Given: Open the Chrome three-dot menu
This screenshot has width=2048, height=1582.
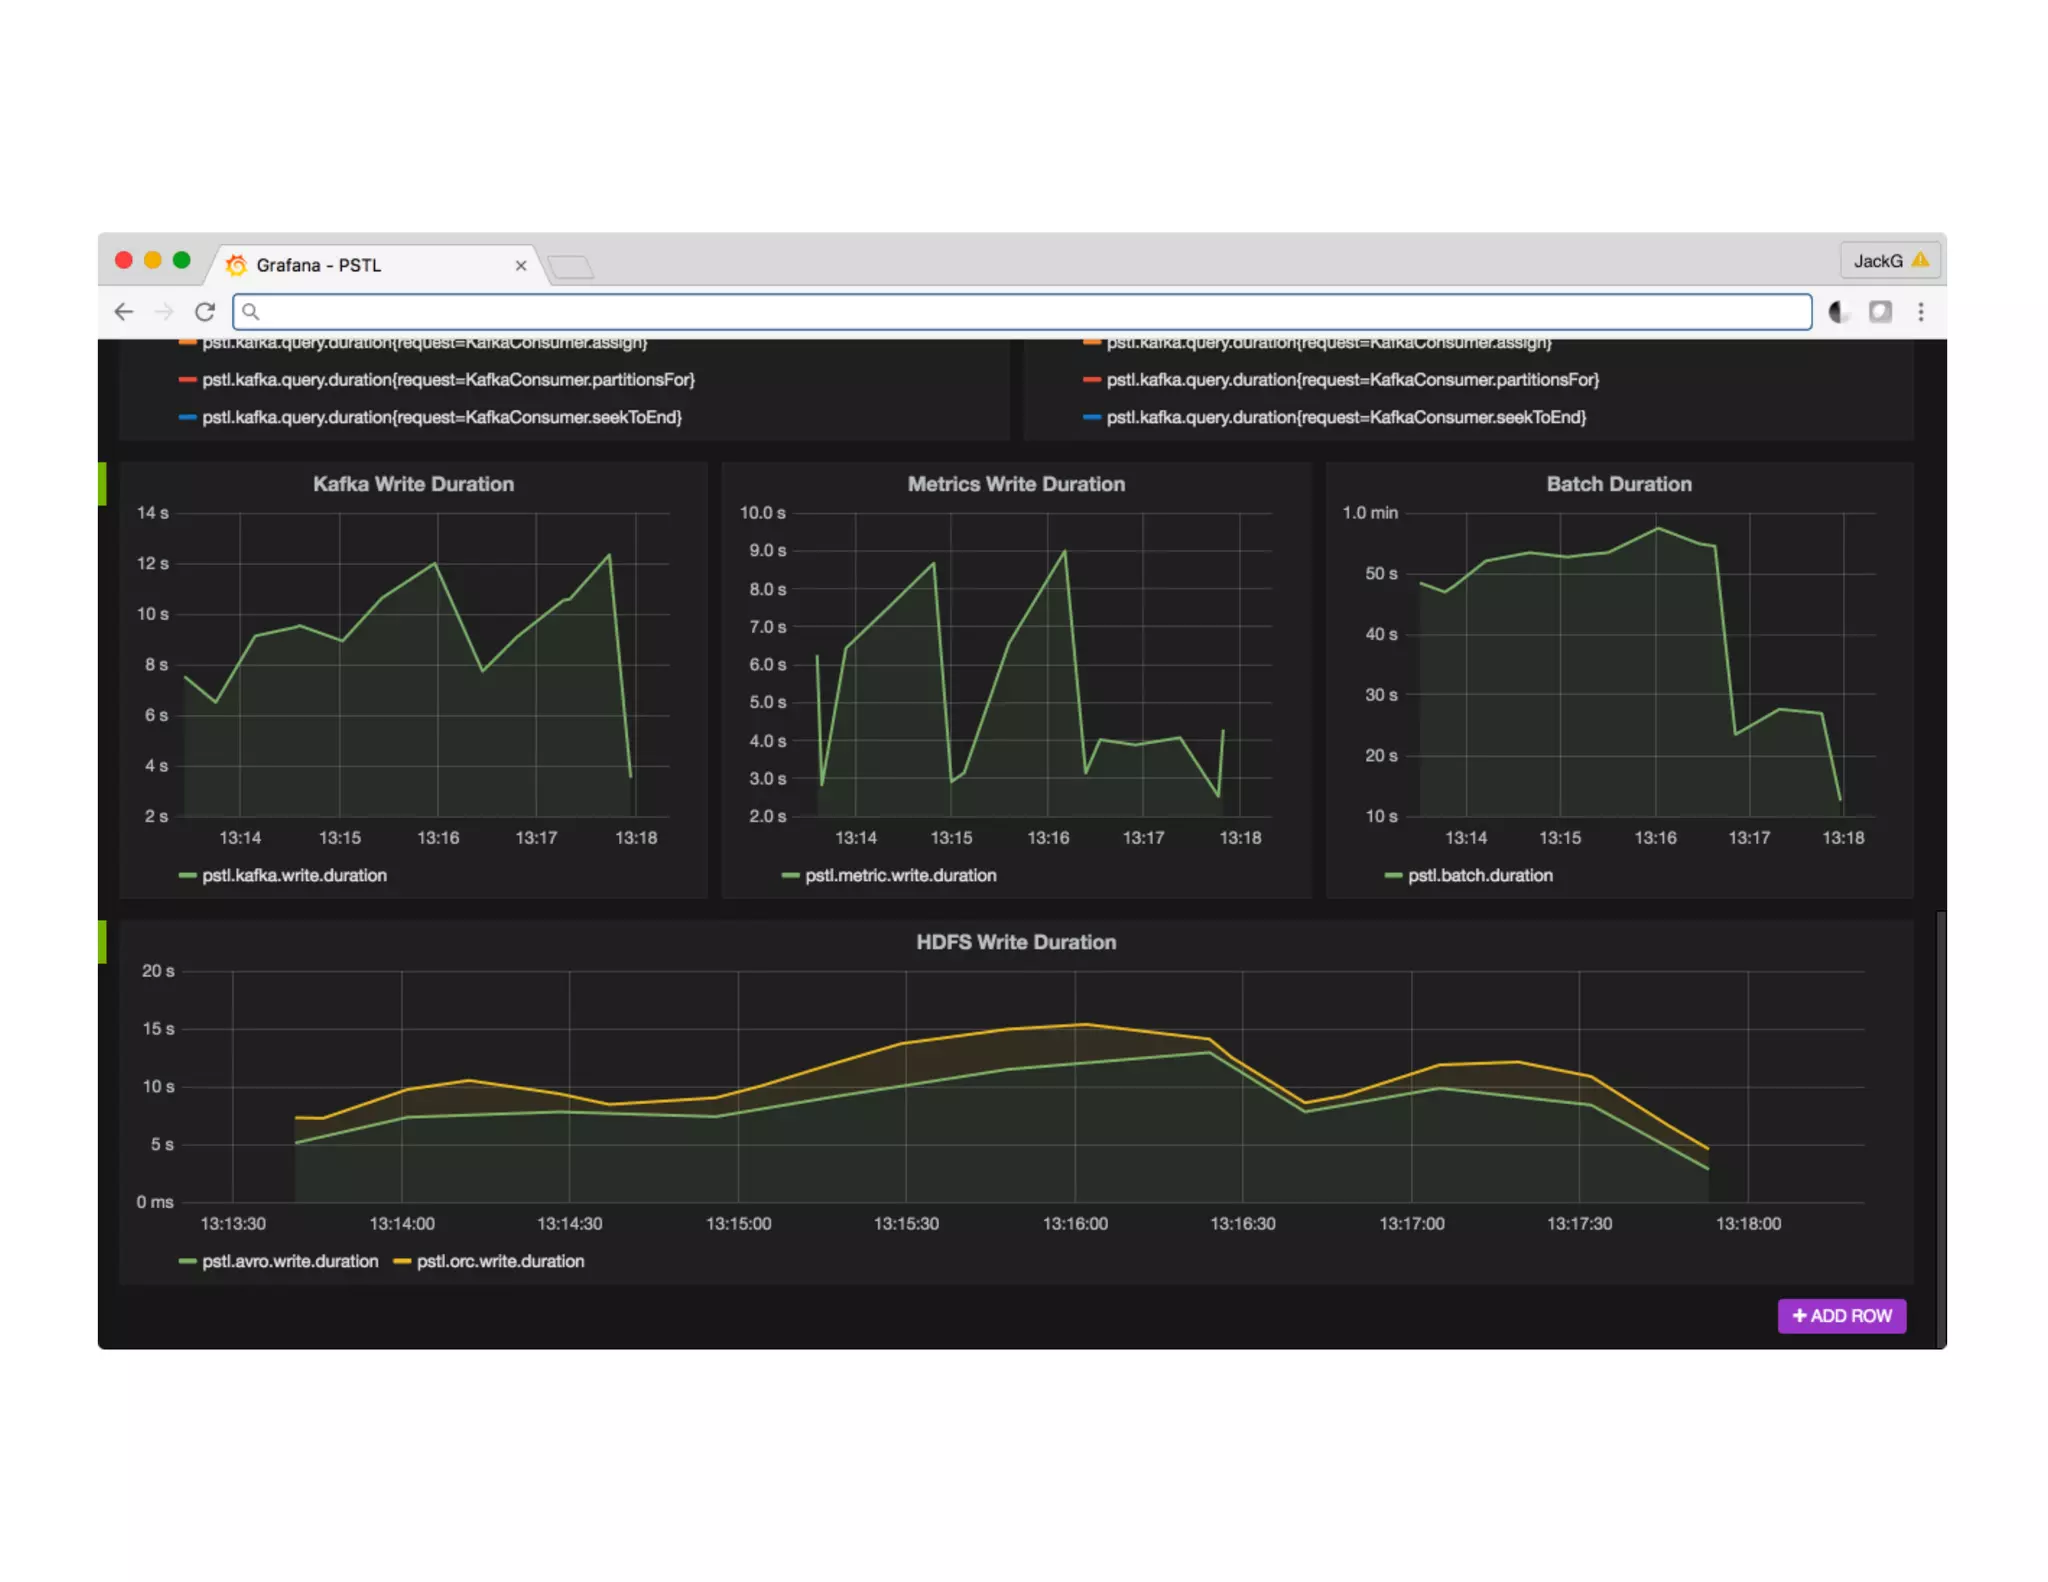Looking at the screenshot, I should pos(1920,312).
